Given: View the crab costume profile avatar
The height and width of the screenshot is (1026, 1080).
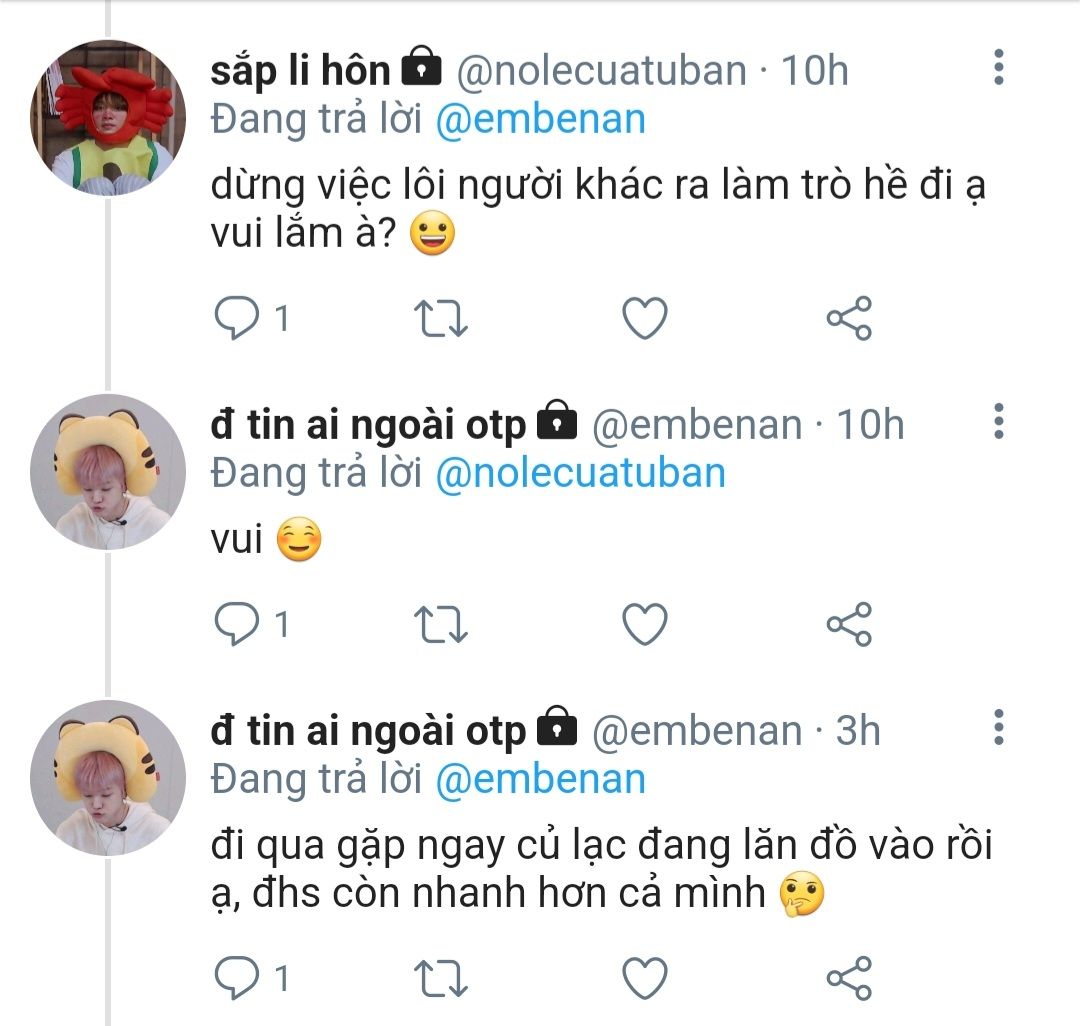Looking at the screenshot, I should pyautogui.click(x=108, y=118).
